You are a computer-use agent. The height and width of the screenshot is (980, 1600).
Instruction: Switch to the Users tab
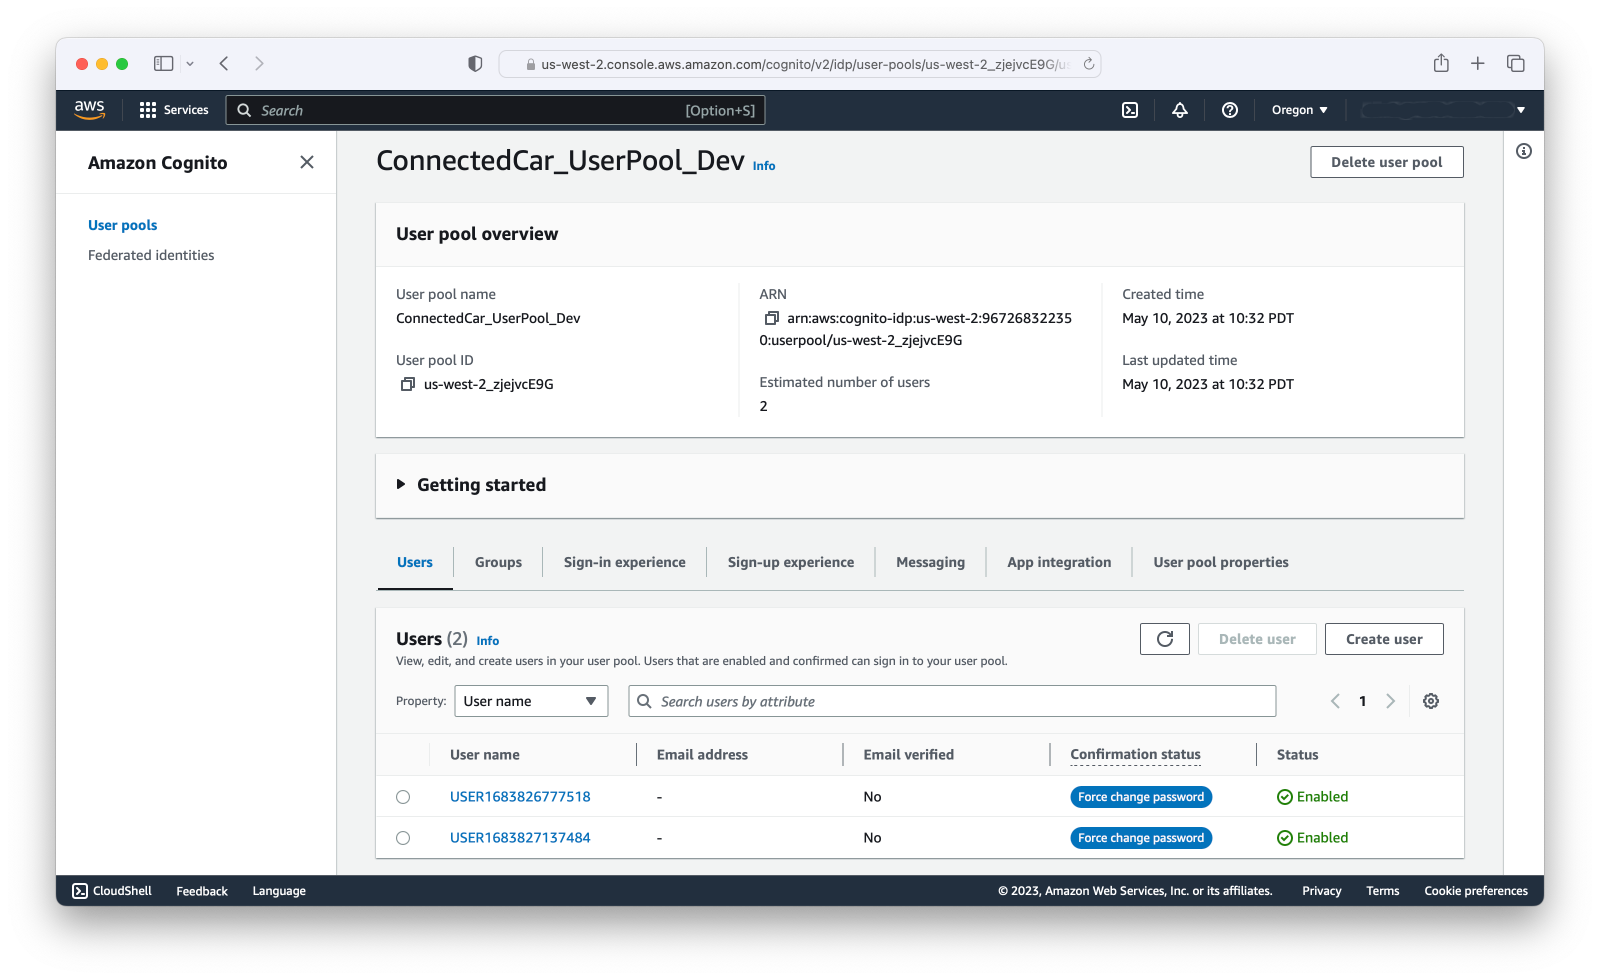tap(415, 562)
